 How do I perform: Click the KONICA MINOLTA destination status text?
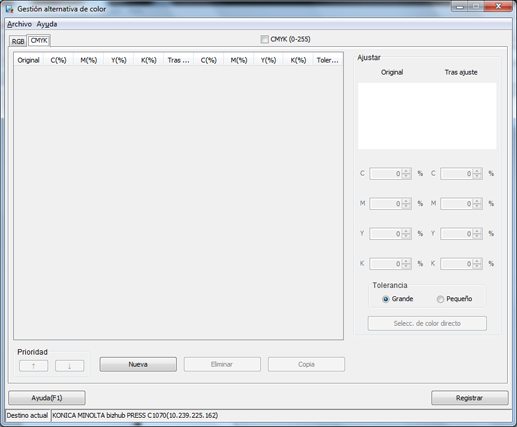pyautogui.click(x=135, y=415)
